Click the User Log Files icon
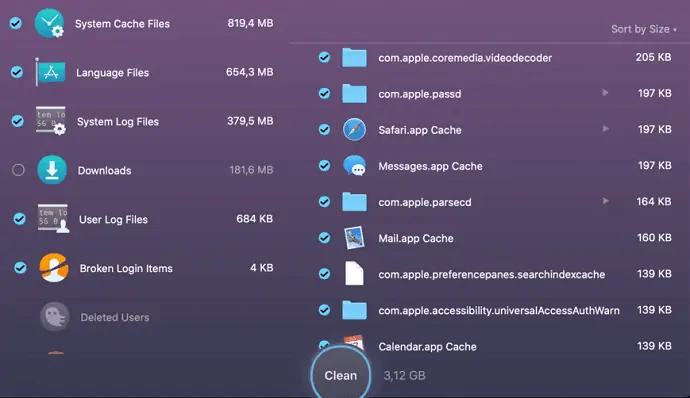Viewport: 690px width, 398px height. 53,219
